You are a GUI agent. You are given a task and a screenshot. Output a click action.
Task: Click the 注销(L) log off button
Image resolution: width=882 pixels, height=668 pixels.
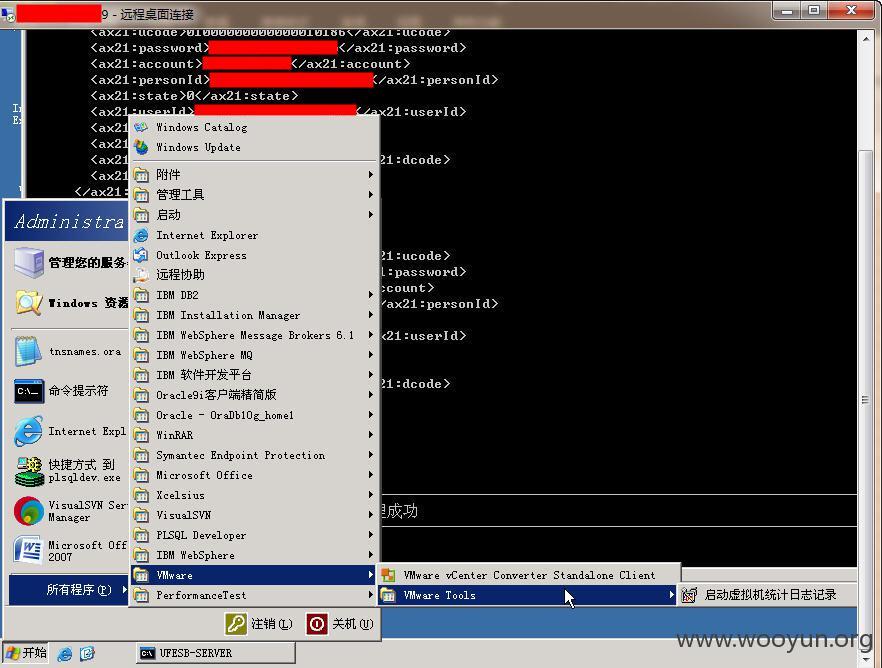tap(259, 624)
